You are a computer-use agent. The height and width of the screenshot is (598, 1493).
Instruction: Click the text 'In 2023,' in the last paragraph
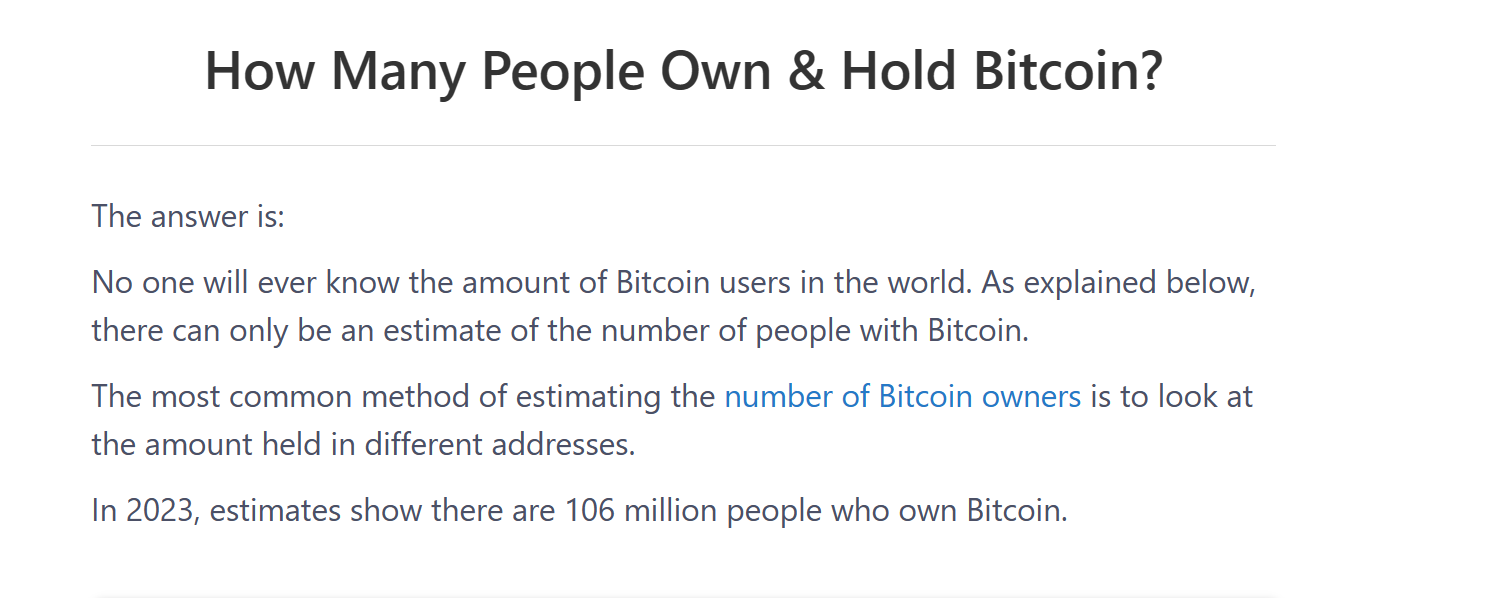147,511
